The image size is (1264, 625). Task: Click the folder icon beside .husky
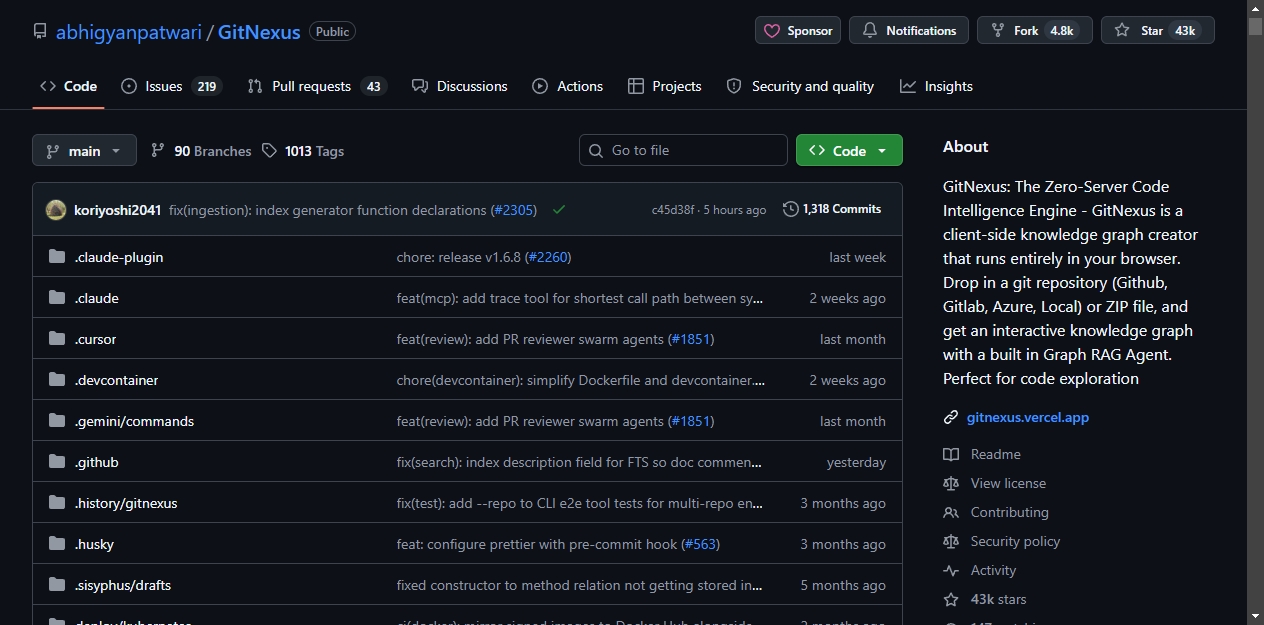tap(57, 544)
